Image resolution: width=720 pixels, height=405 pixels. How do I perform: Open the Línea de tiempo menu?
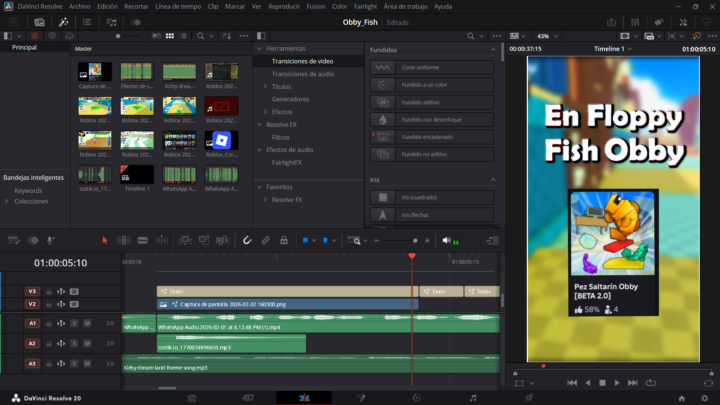[178, 6]
